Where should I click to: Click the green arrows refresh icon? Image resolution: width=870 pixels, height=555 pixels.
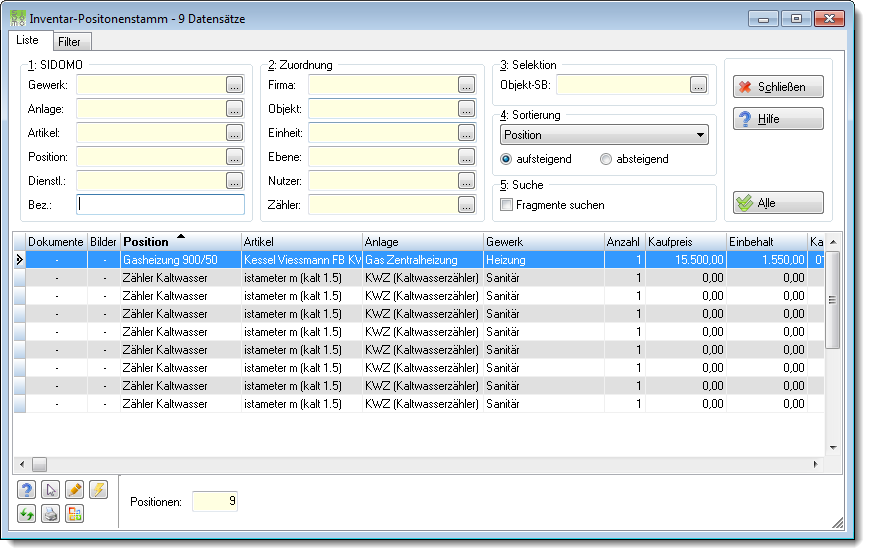26,514
